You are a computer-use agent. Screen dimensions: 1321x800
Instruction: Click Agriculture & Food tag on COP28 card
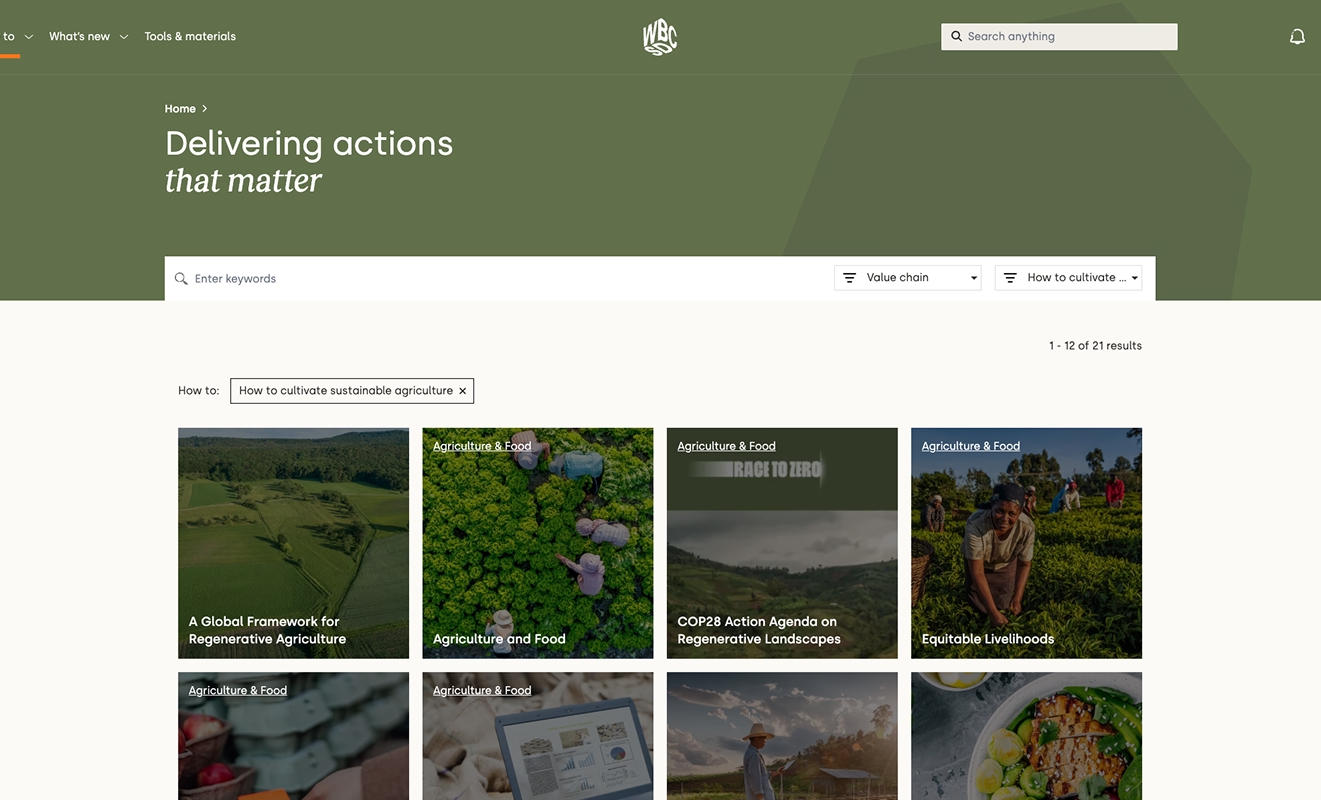pyautogui.click(x=726, y=446)
